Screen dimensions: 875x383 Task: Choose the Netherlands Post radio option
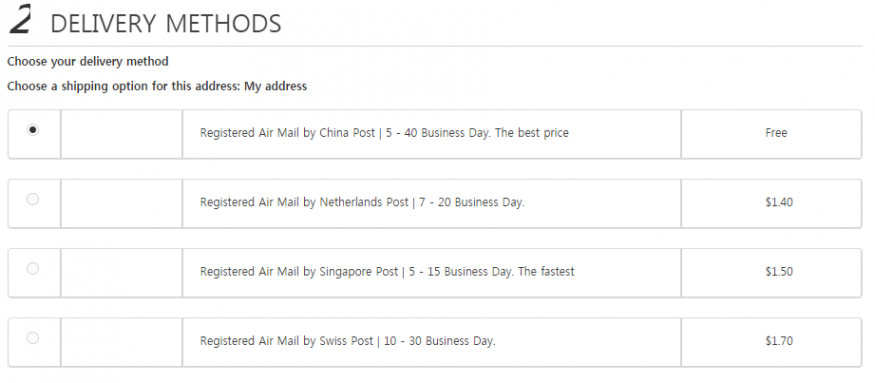tap(33, 199)
